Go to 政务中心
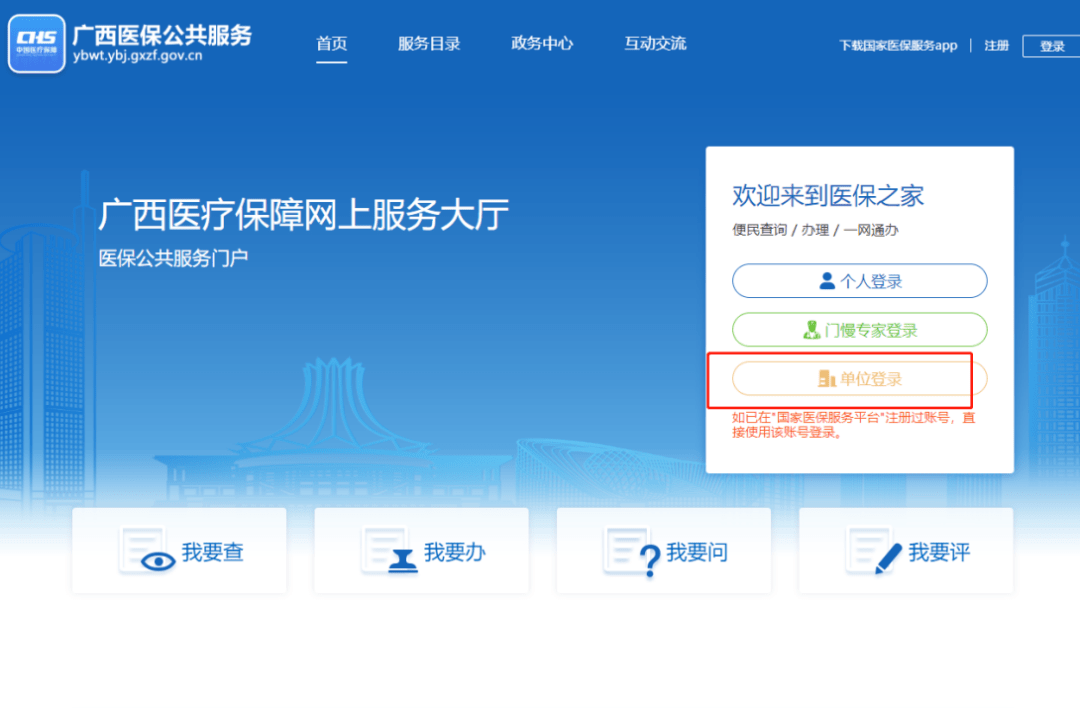 (542, 43)
